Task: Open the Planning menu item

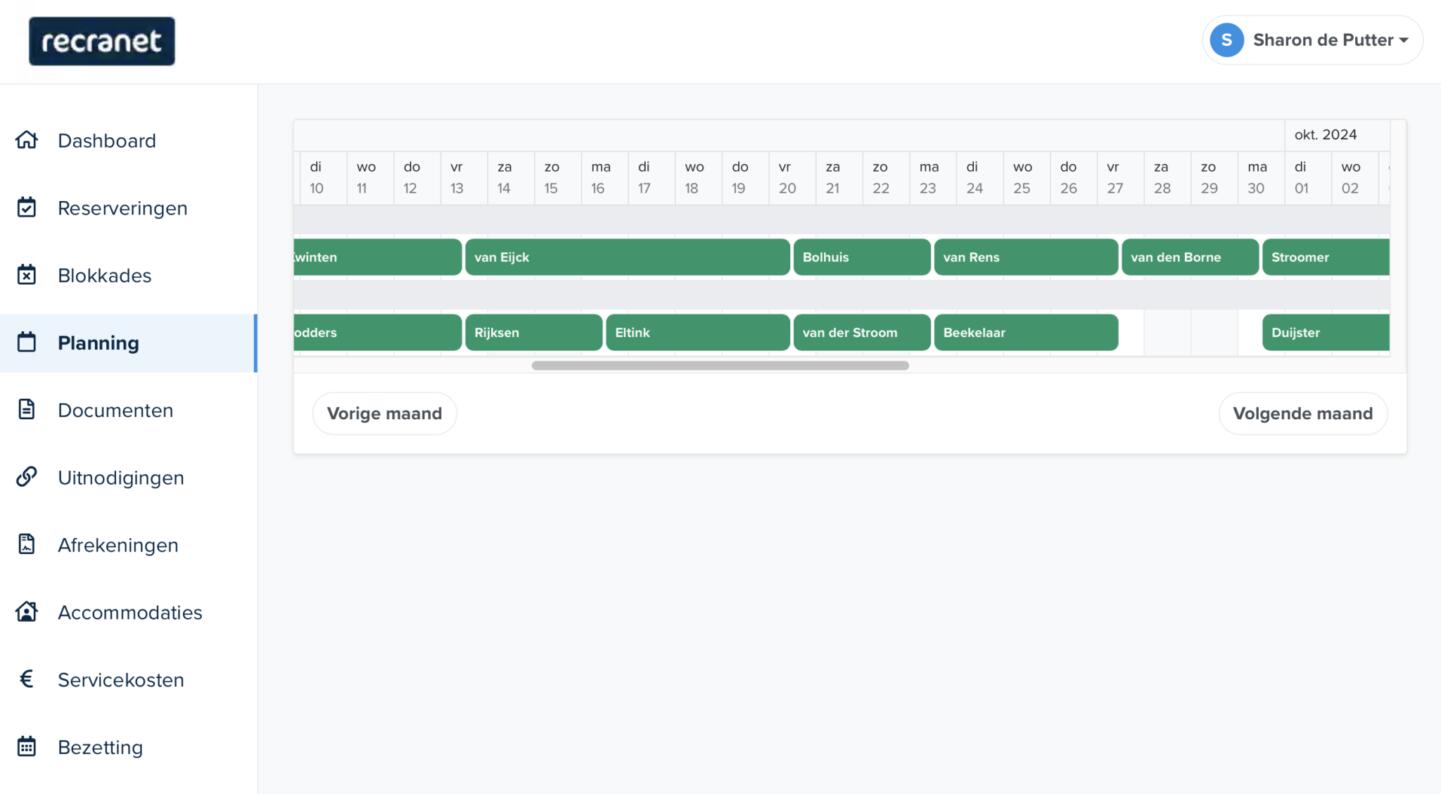Action: point(98,343)
